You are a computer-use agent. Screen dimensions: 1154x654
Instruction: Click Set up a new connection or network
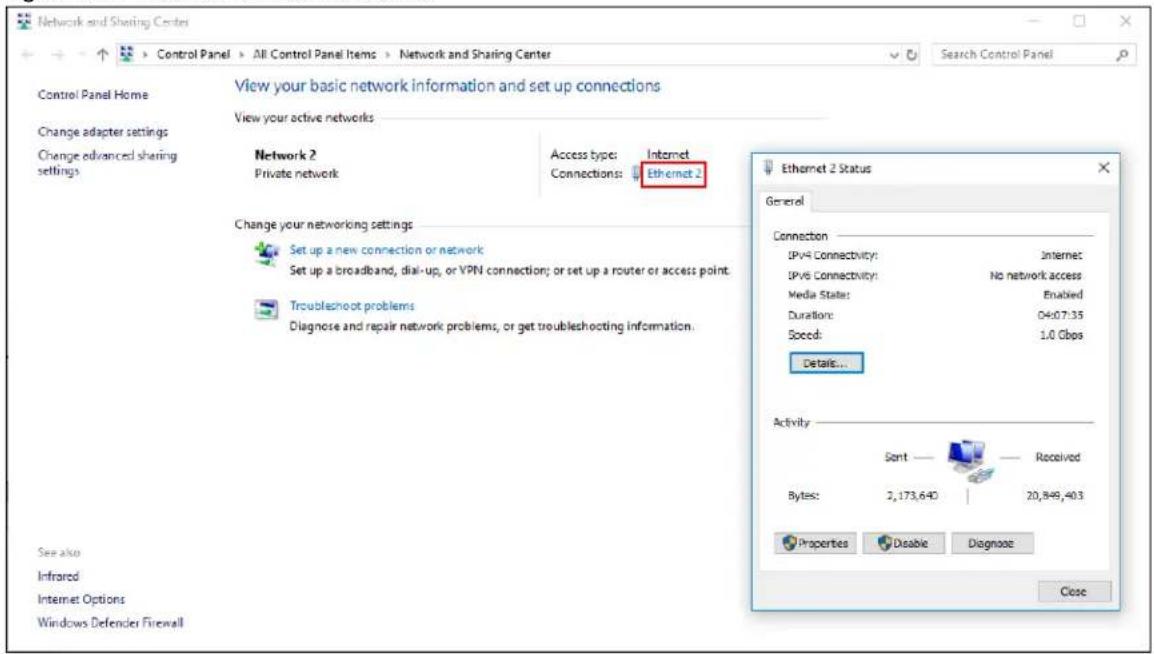[386, 250]
